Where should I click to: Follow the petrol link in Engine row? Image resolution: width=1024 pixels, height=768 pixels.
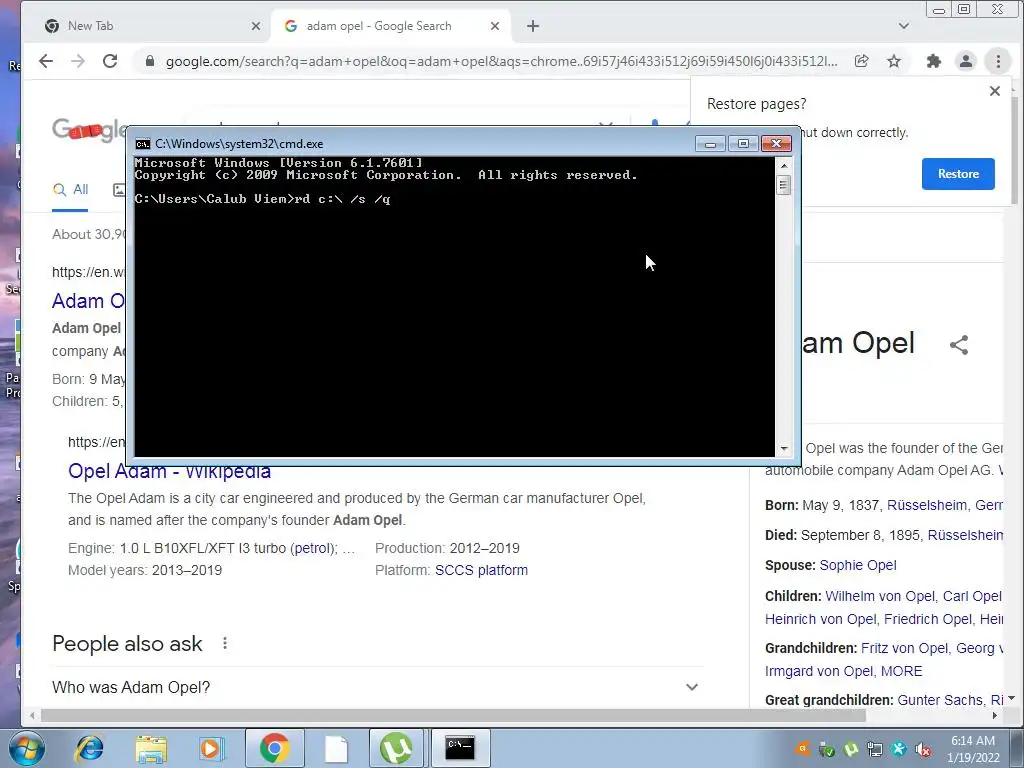click(x=313, y=548)
